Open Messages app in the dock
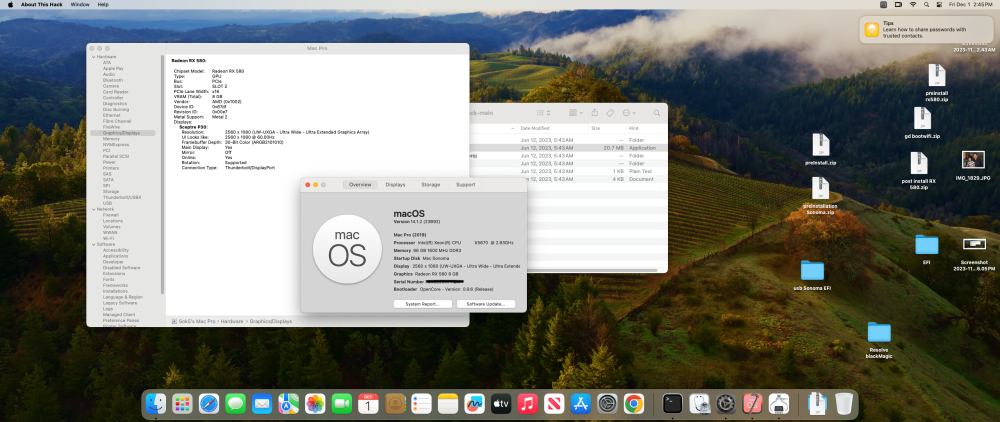The image size is (1000, 422). 235,404
